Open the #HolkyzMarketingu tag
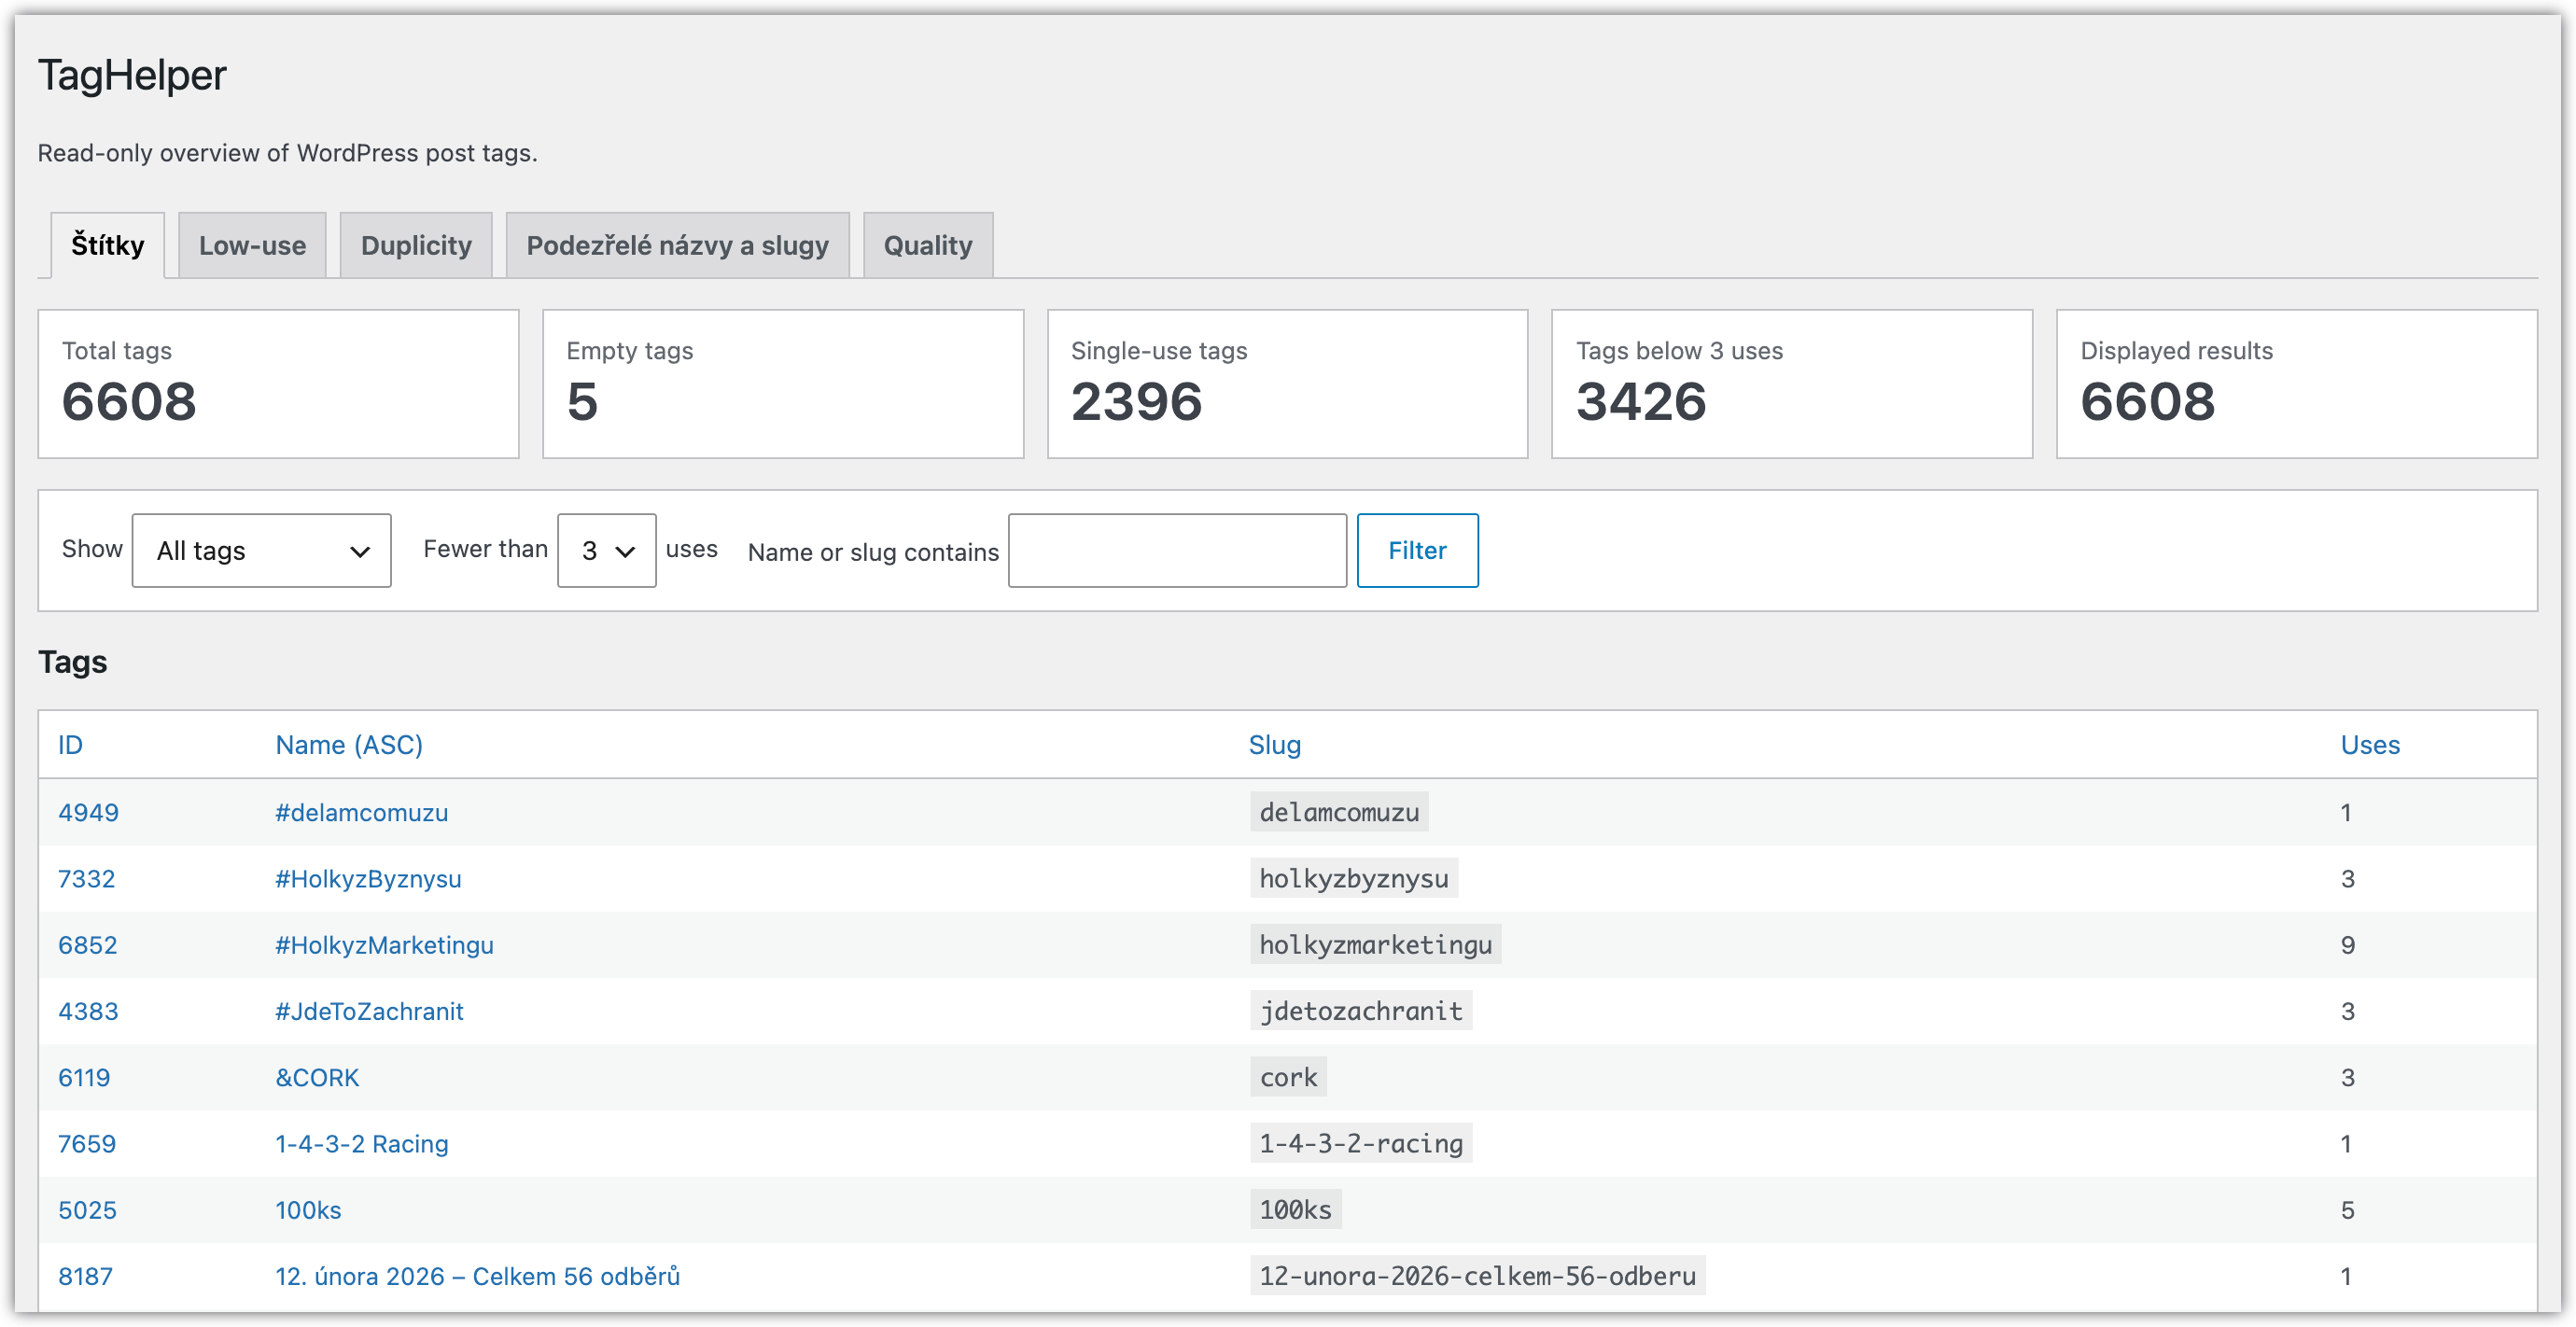This screenshot has width=2576, height=1327. (x=384, y=945)
